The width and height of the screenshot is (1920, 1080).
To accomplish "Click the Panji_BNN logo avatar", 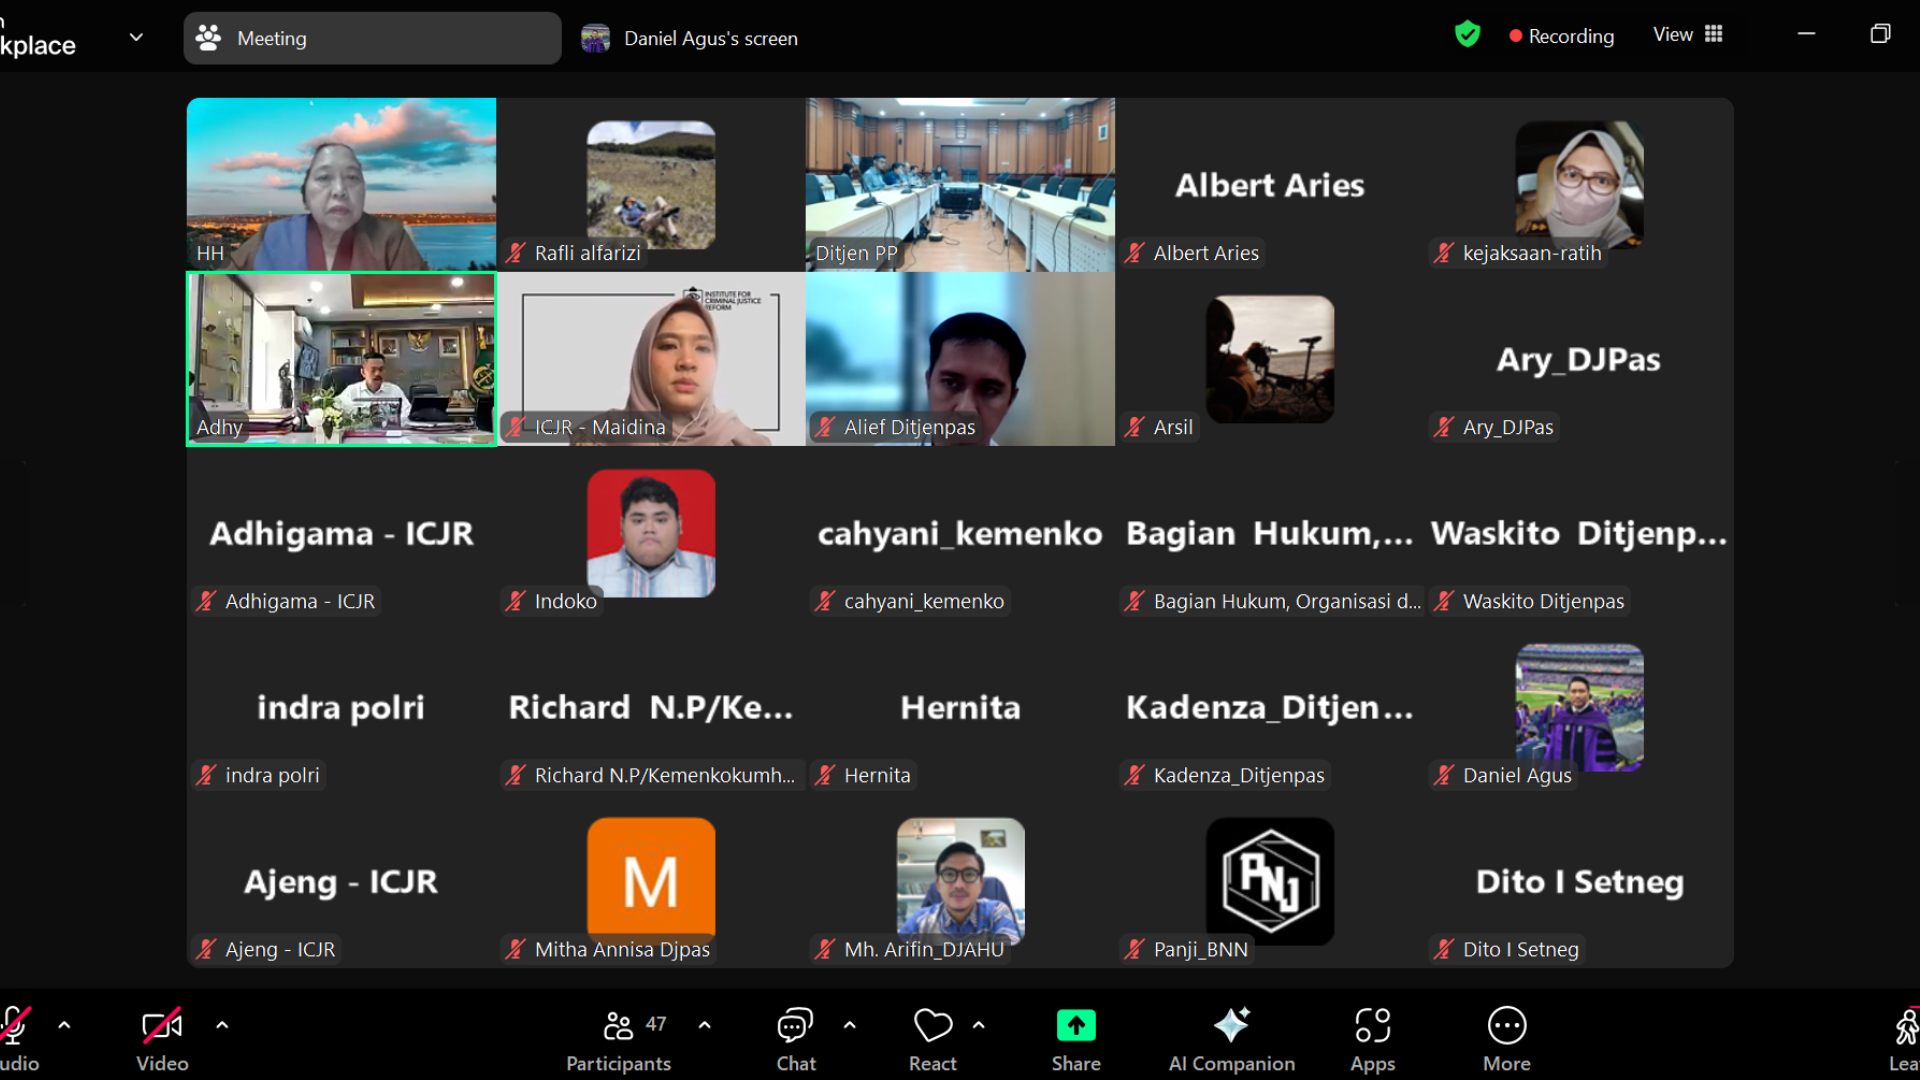I will pos(1270,881).
